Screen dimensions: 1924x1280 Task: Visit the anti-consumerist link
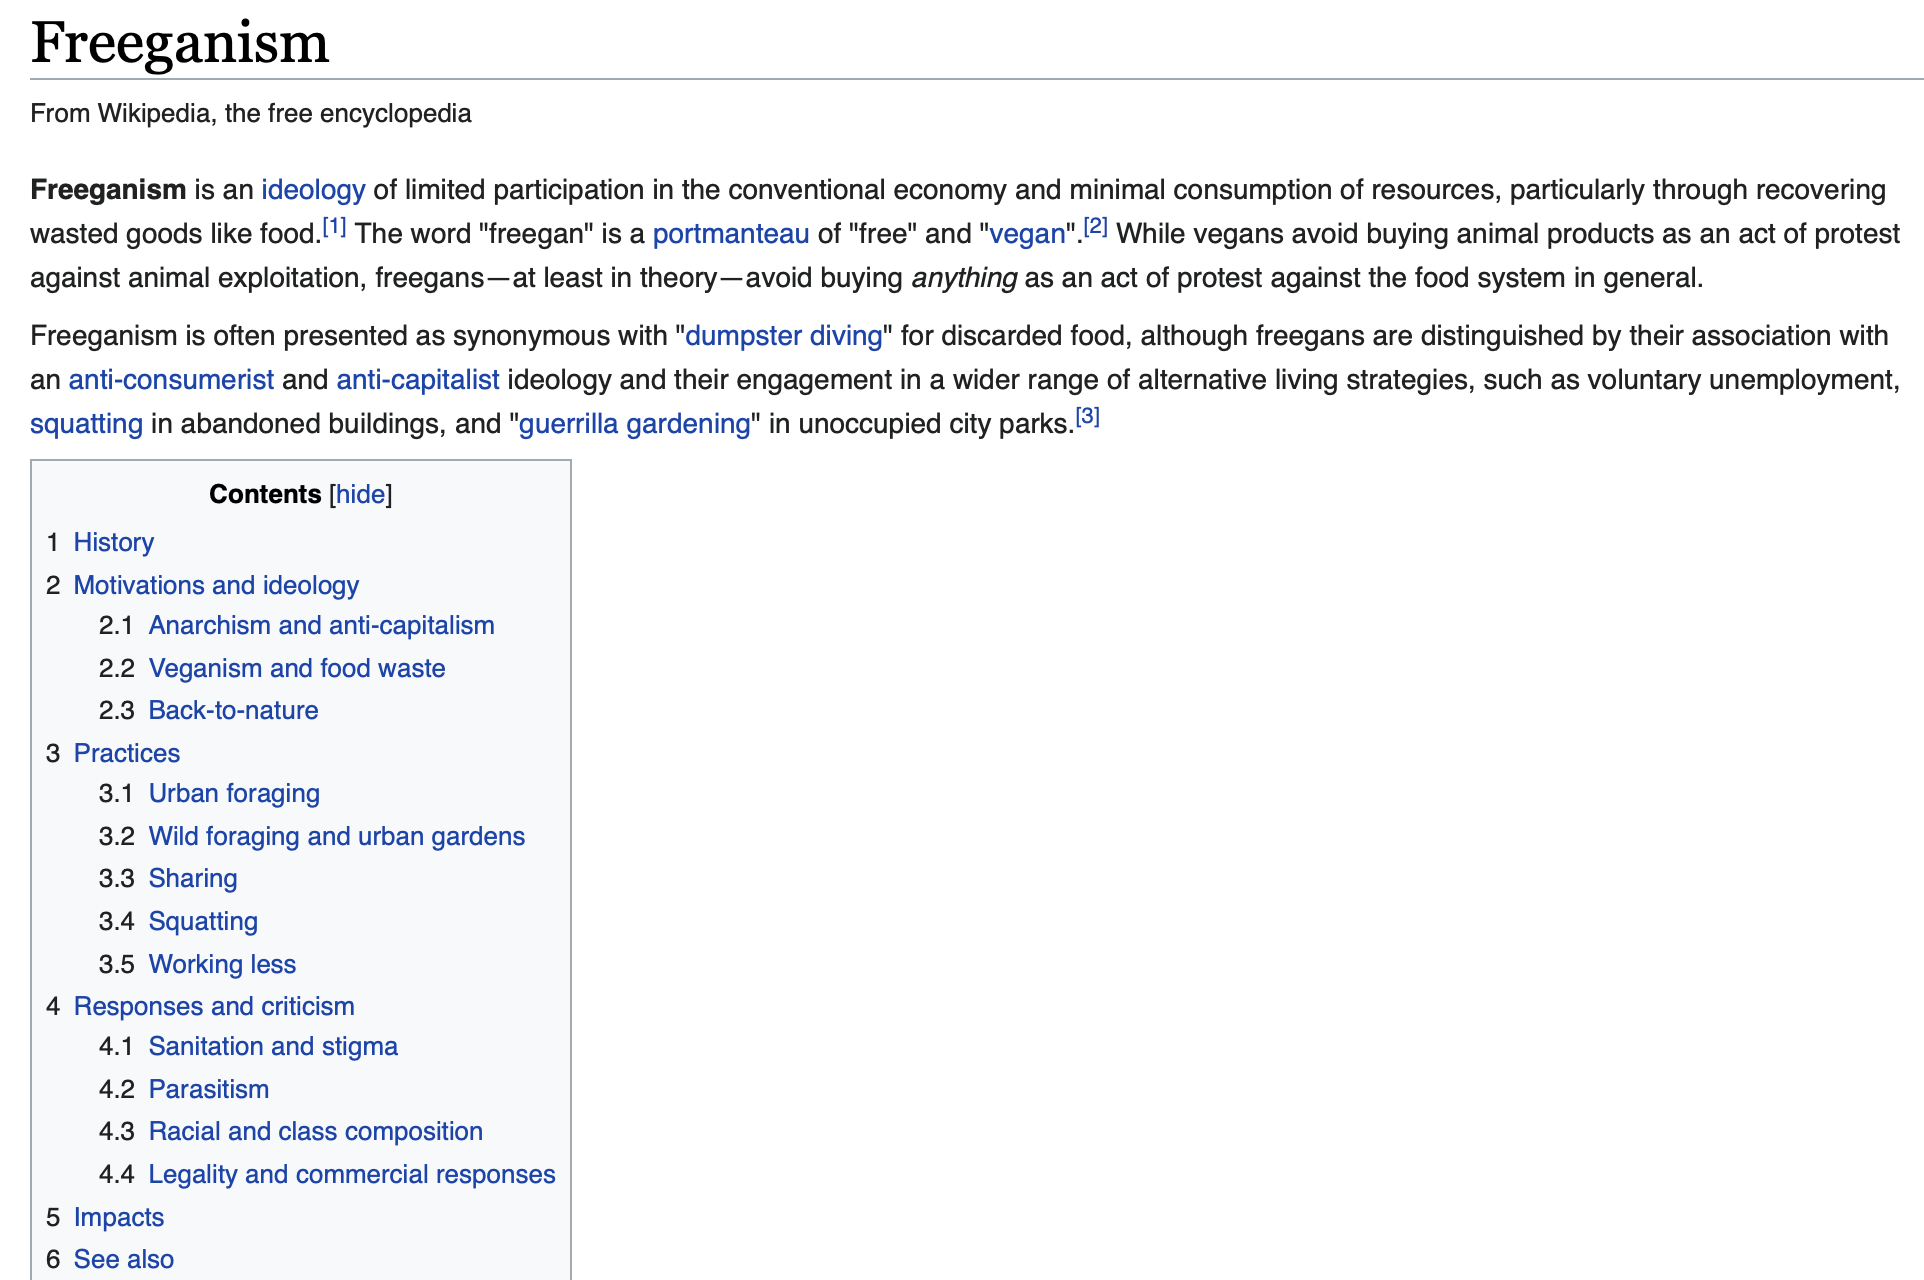point(171,380)
